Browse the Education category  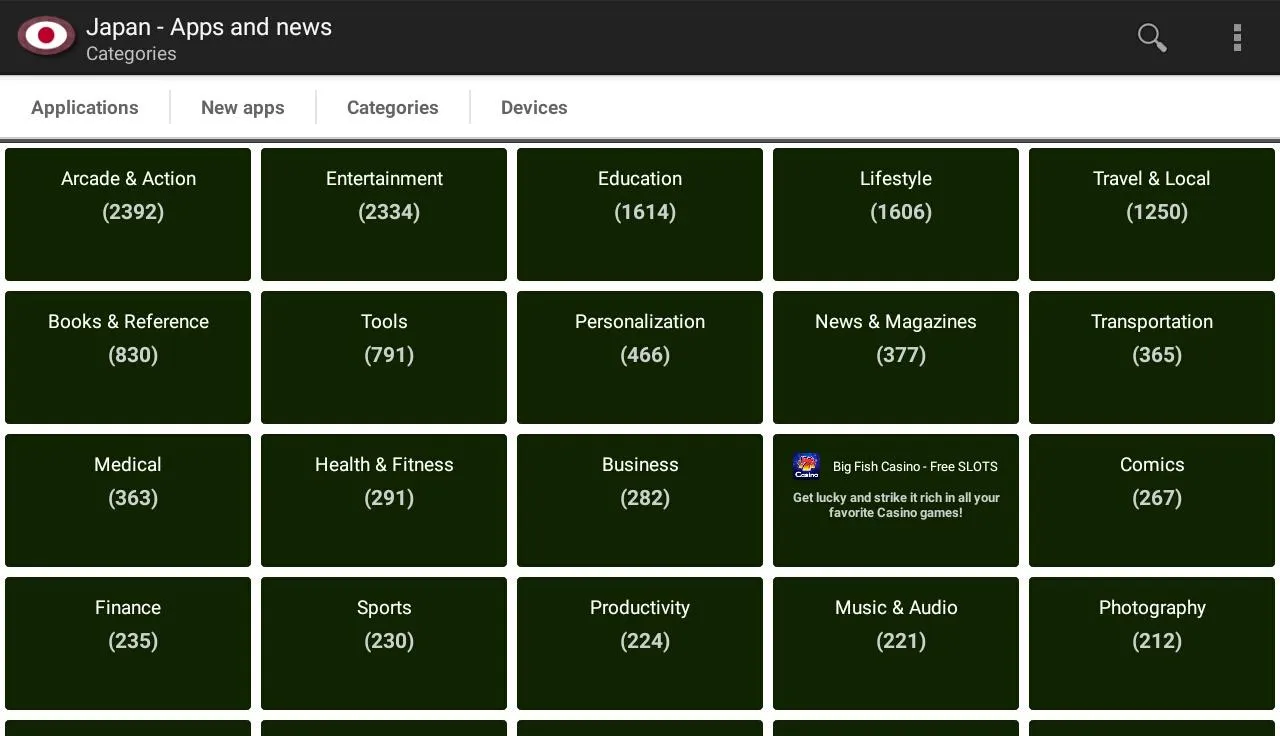[x=640, y=214]
